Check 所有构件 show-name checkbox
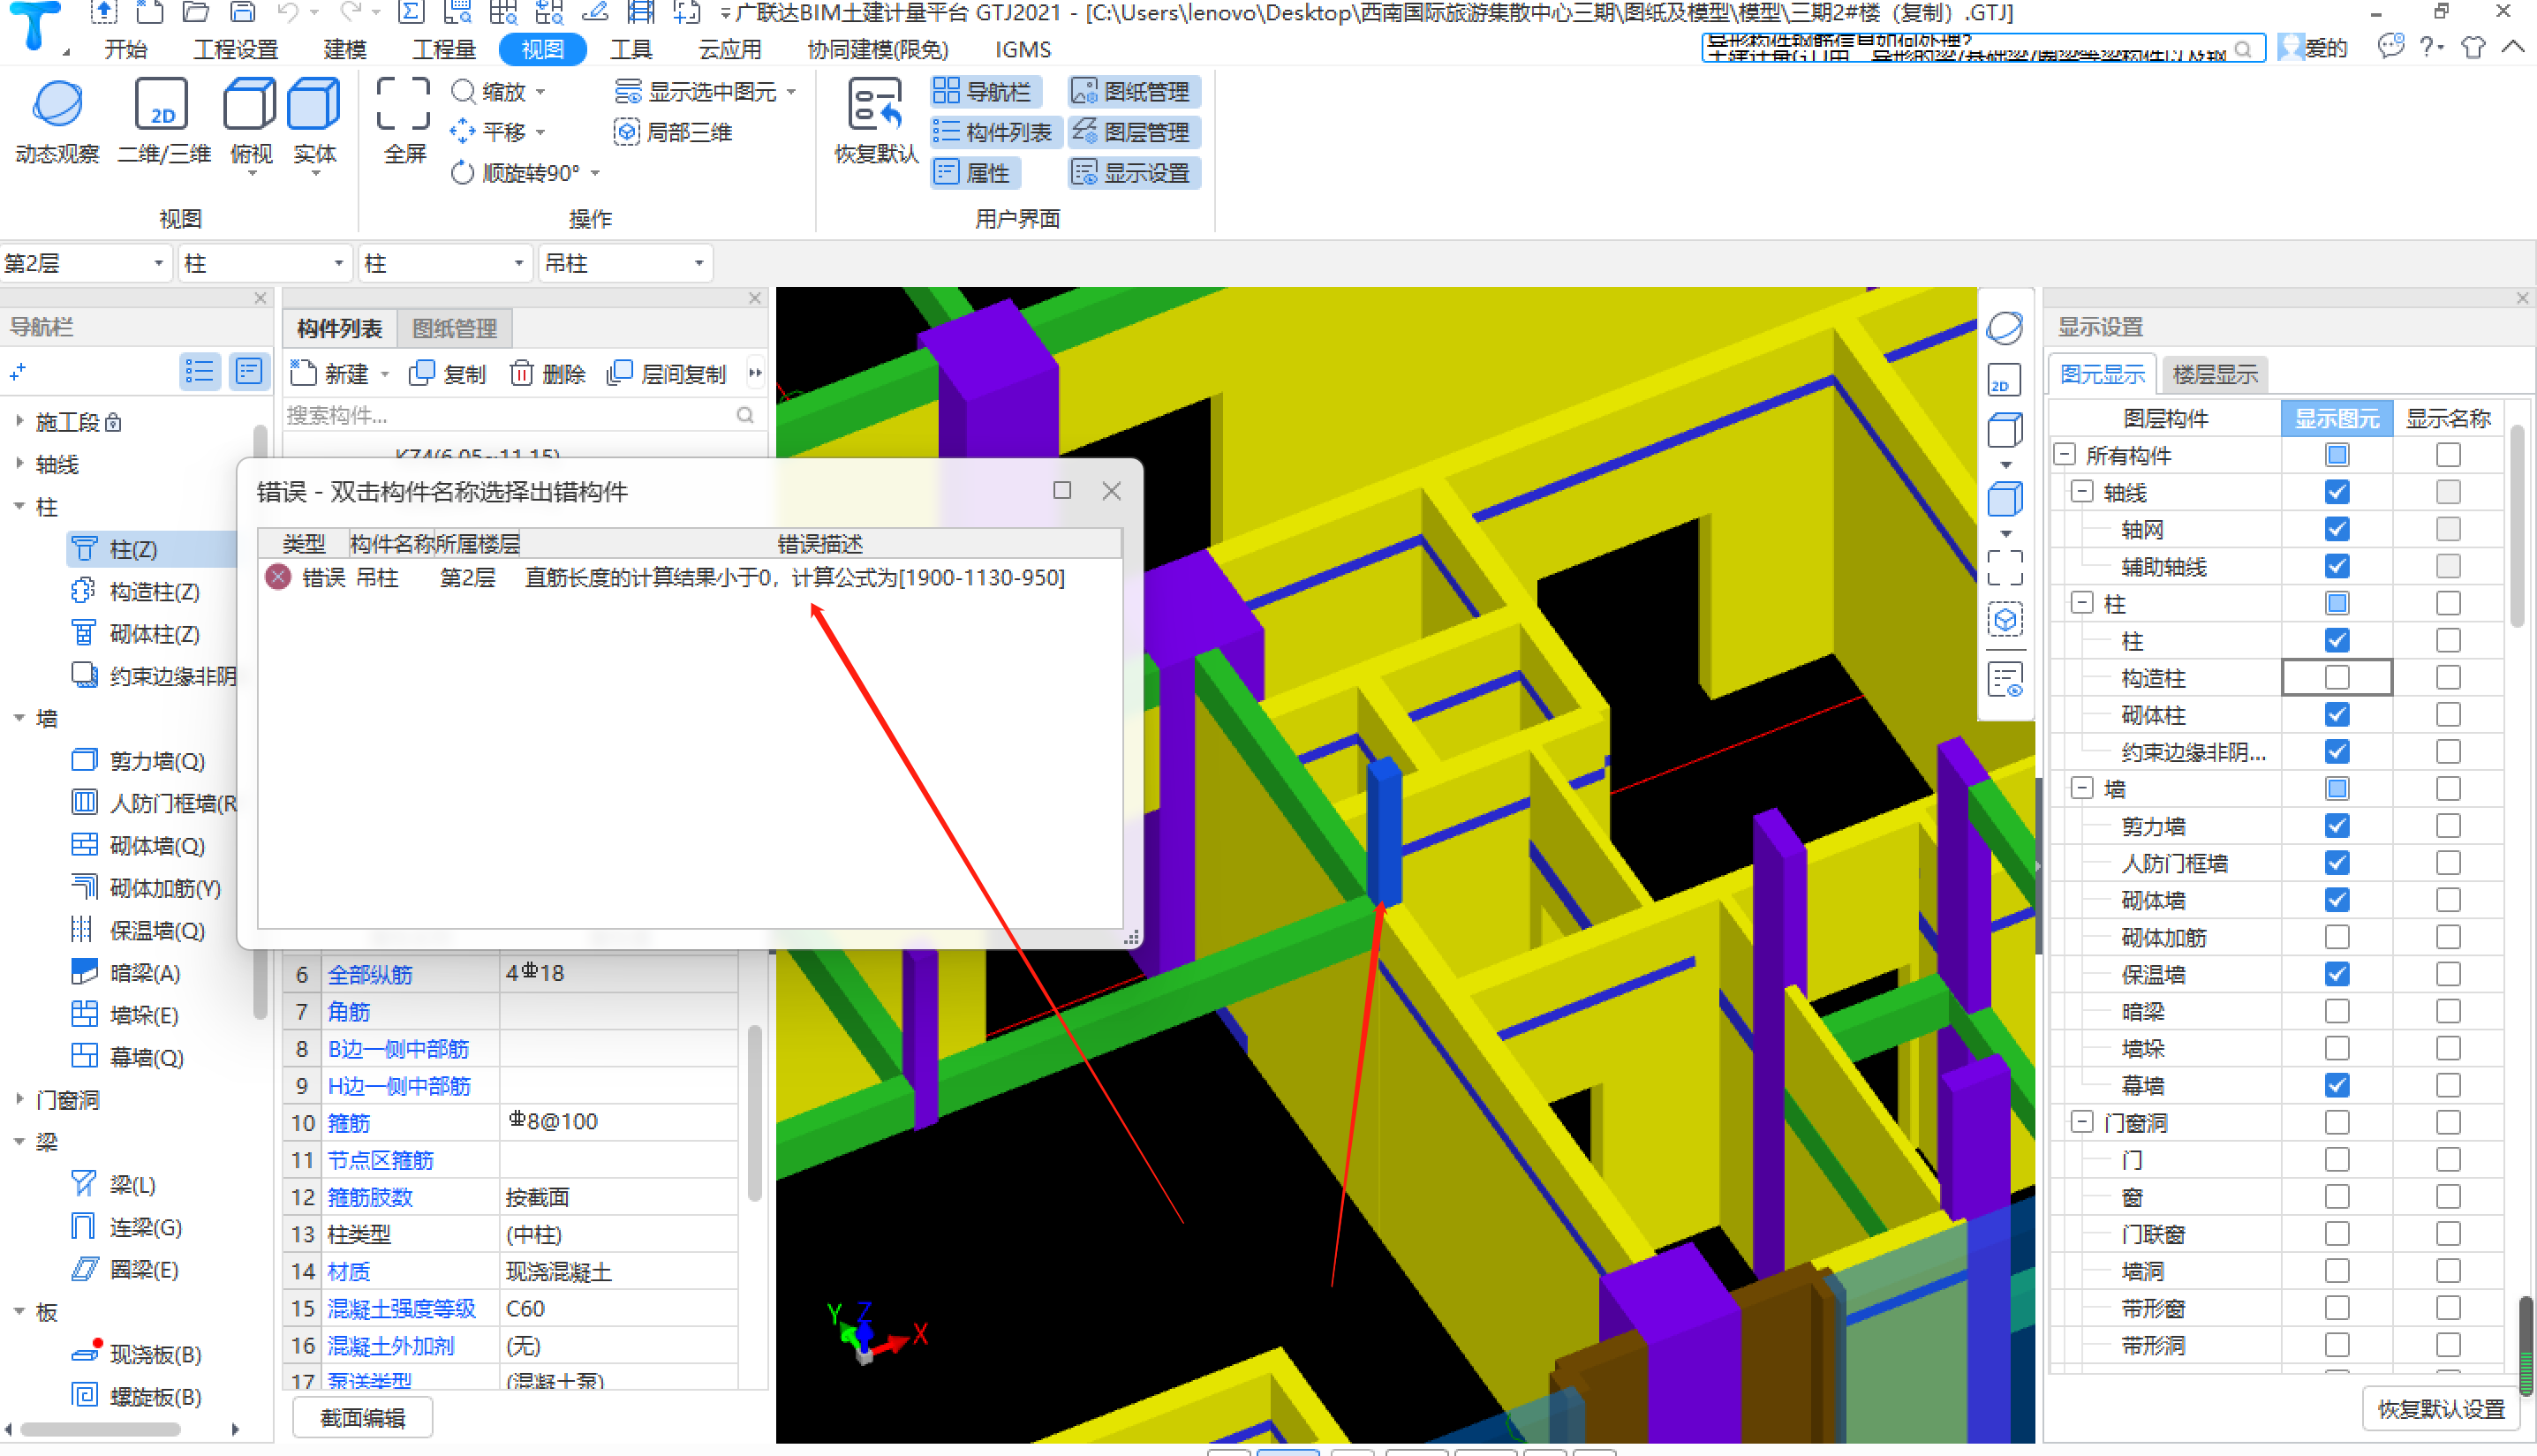2537x1456 pixels. (2448, 455)
